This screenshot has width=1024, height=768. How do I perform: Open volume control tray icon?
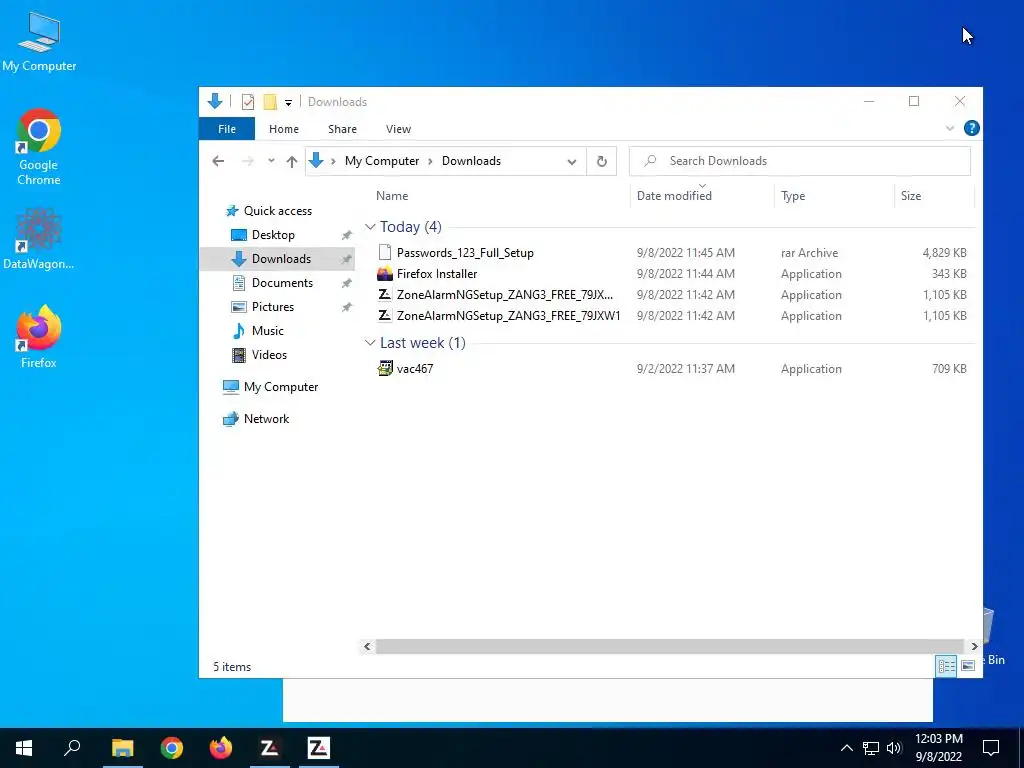click(894, 748)
